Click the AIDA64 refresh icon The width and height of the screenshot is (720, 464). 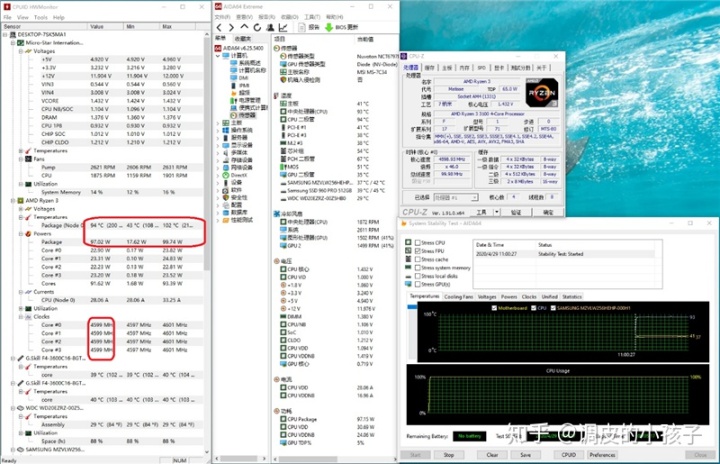point(257,28)
